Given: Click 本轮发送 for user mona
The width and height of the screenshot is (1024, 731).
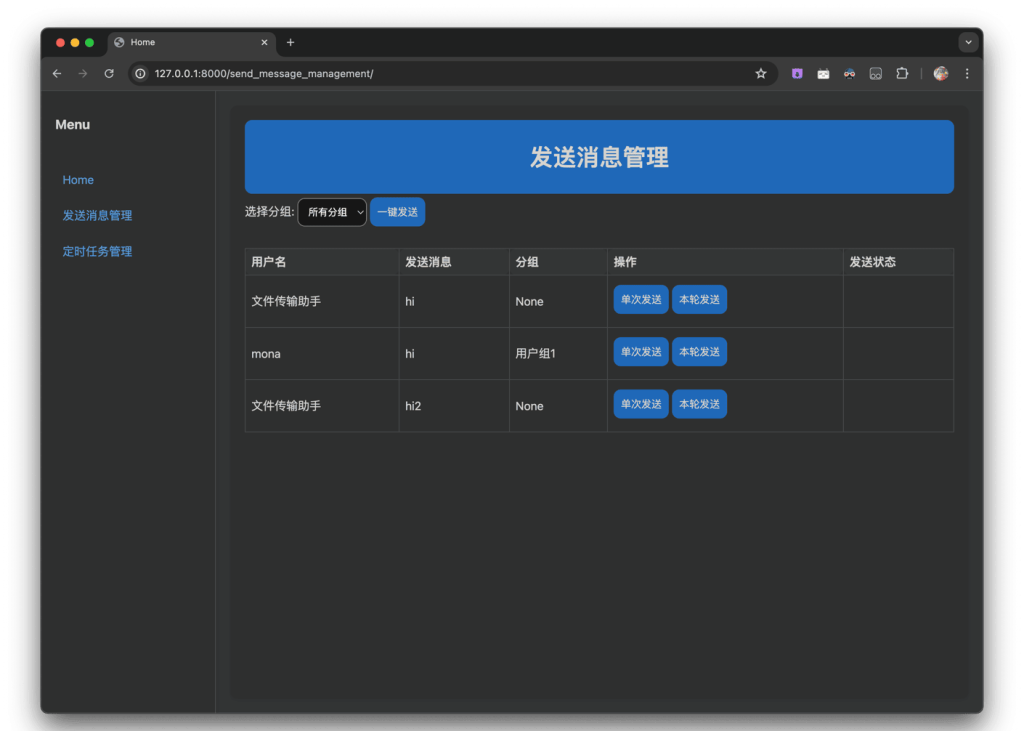Looking at the screenshot, I should click(x=699, y=352).
